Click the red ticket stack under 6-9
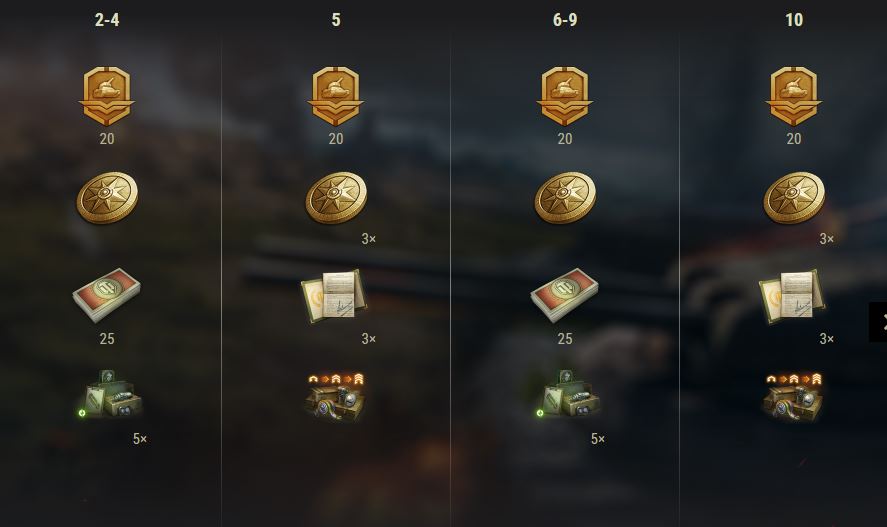Screen dimensions: 887x527 tap(565, 296)
